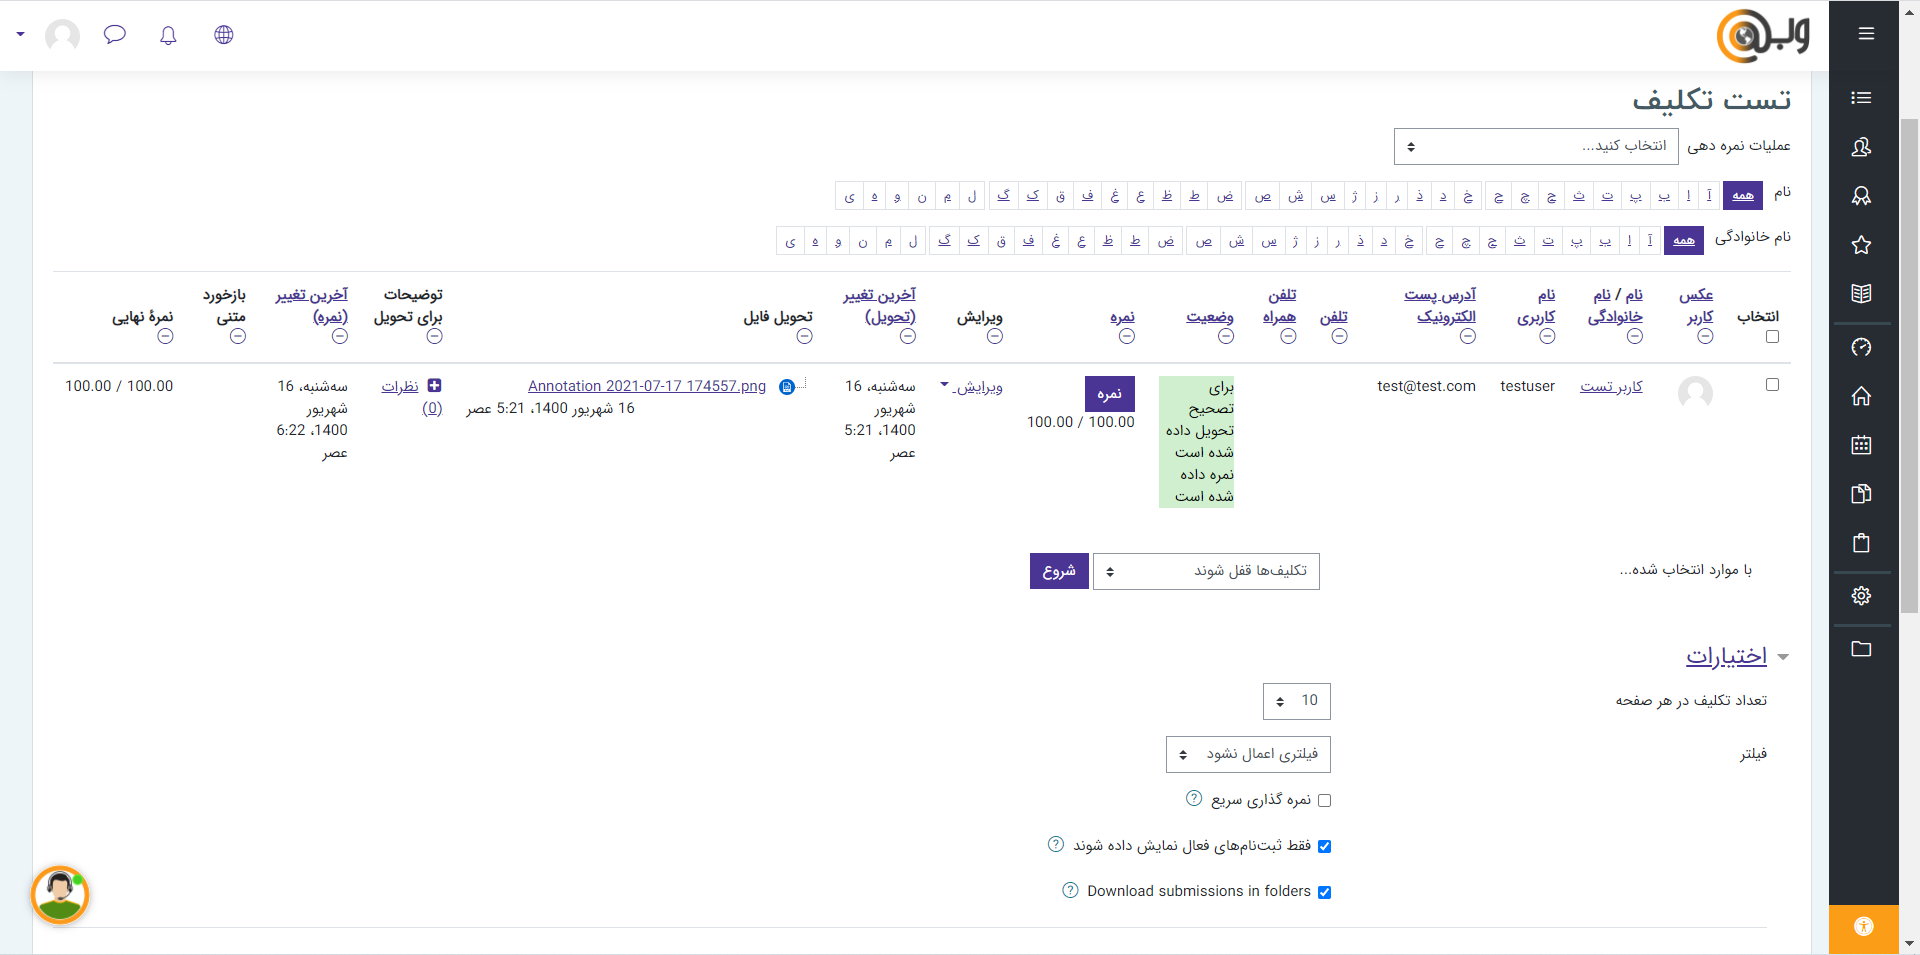Click the language globe icon
The height and width of the screenshot is (955, 1920).
click(x=224, y=35)
